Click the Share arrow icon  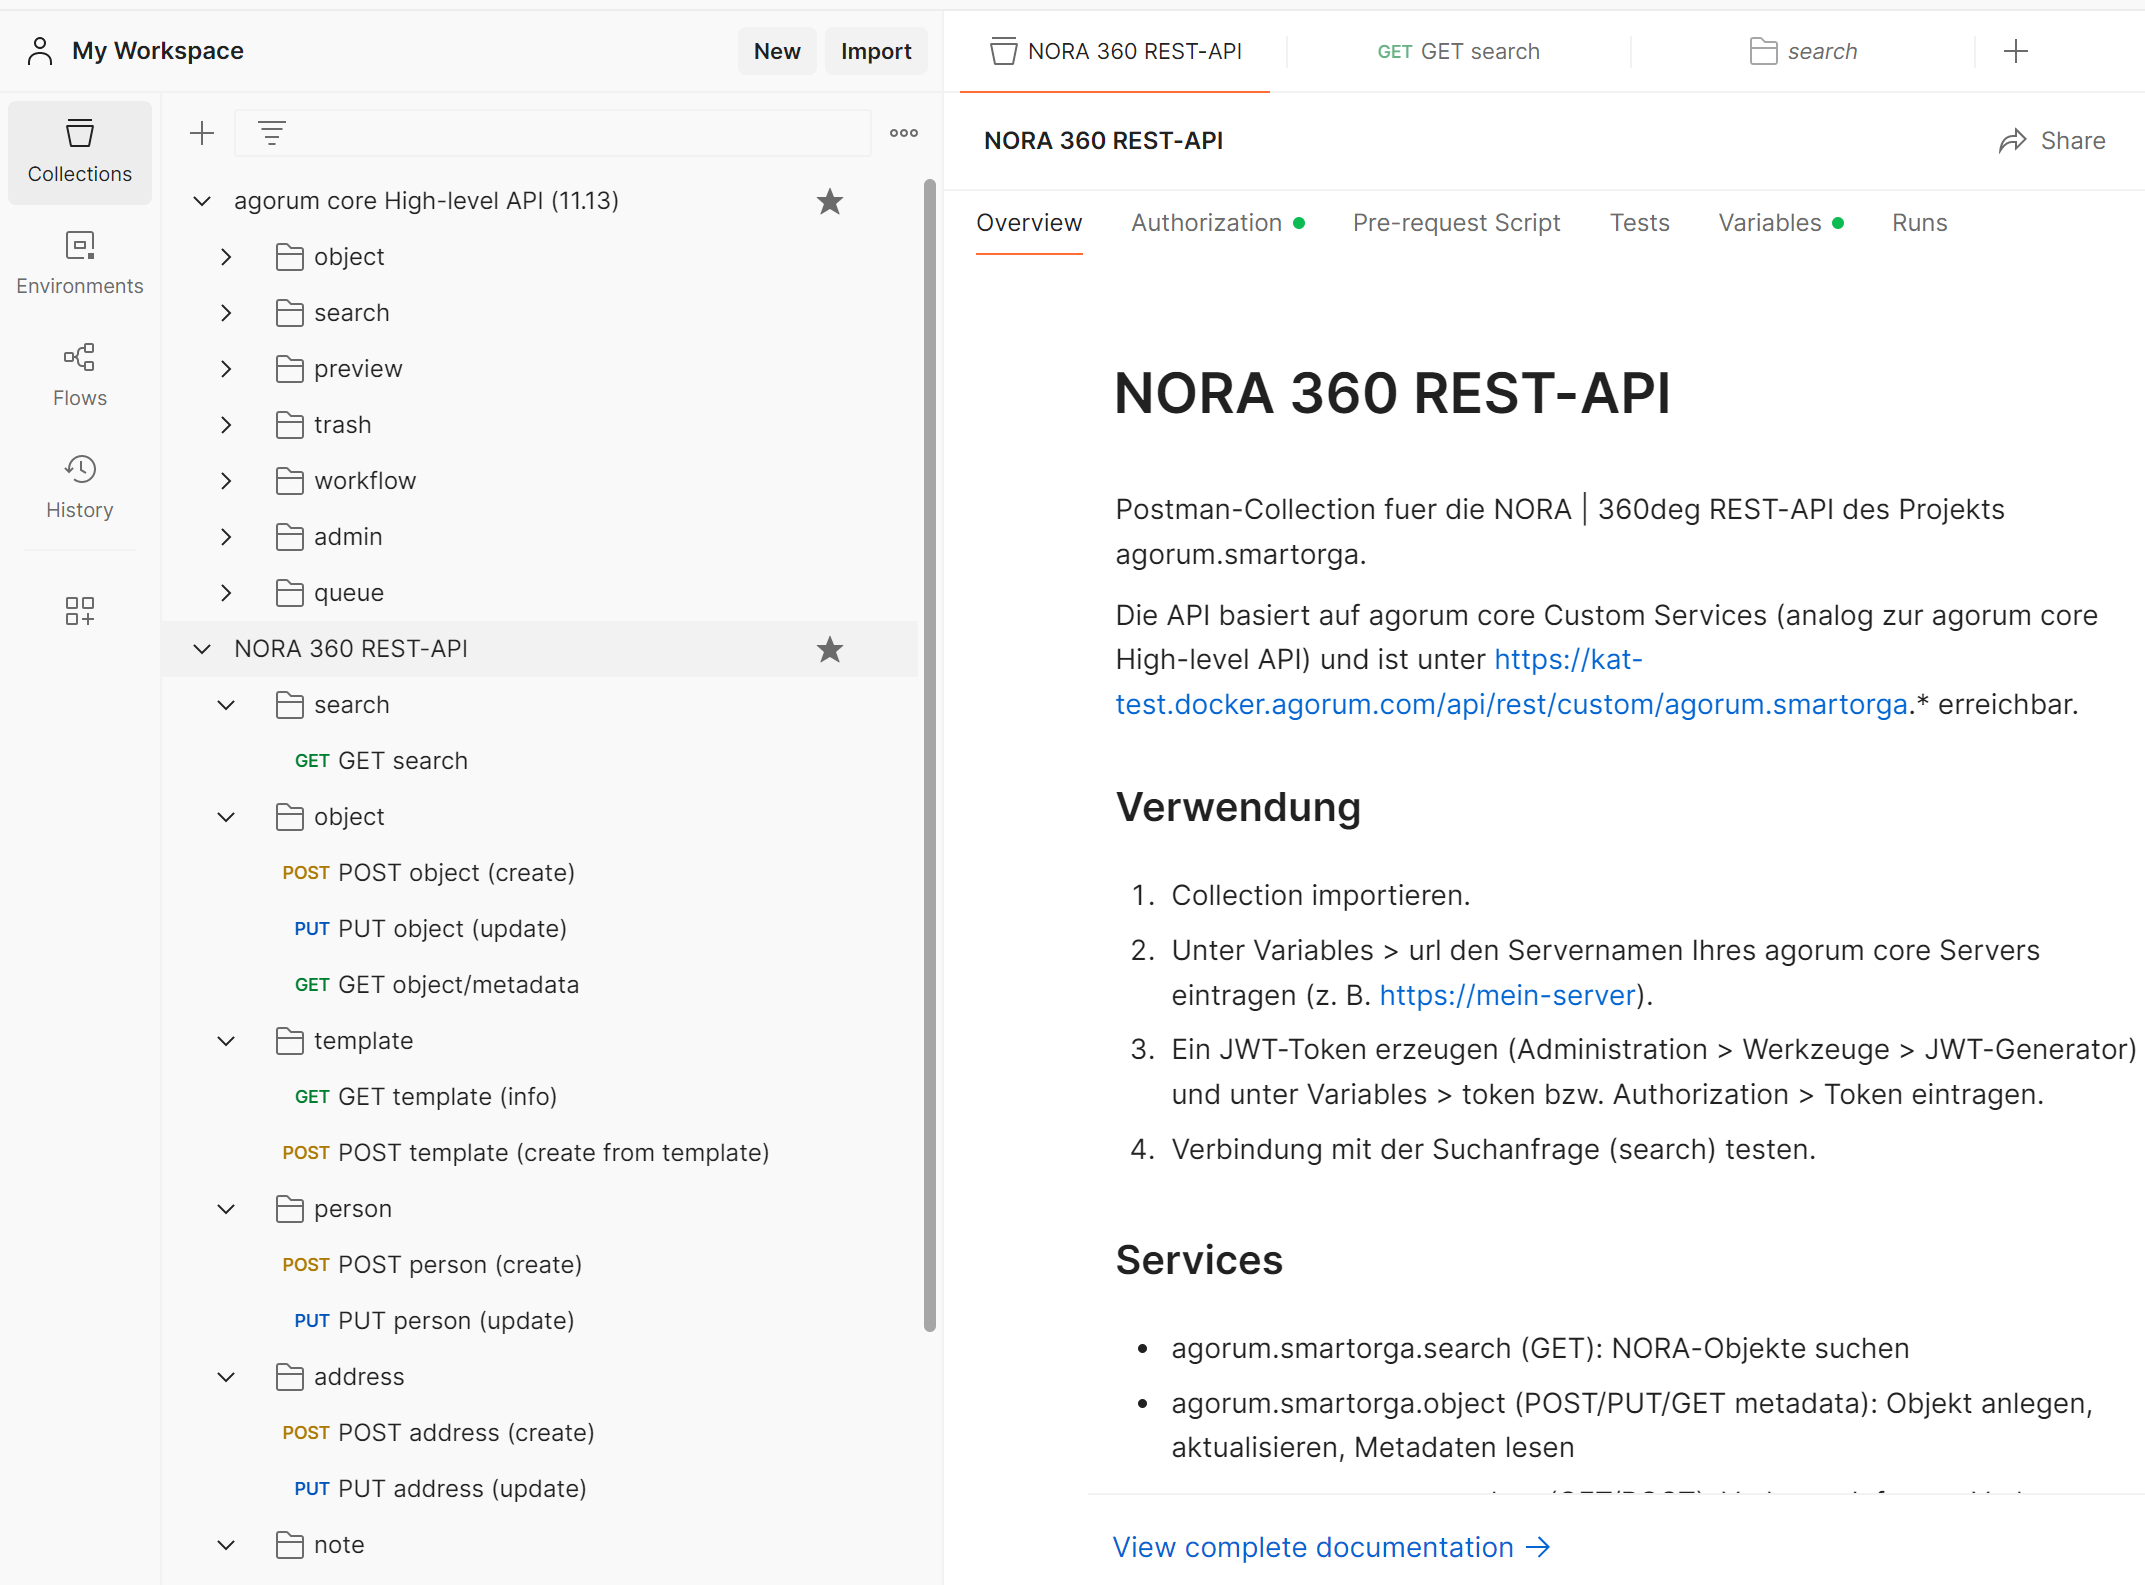pyautogui.click(x=2012, y=141)
